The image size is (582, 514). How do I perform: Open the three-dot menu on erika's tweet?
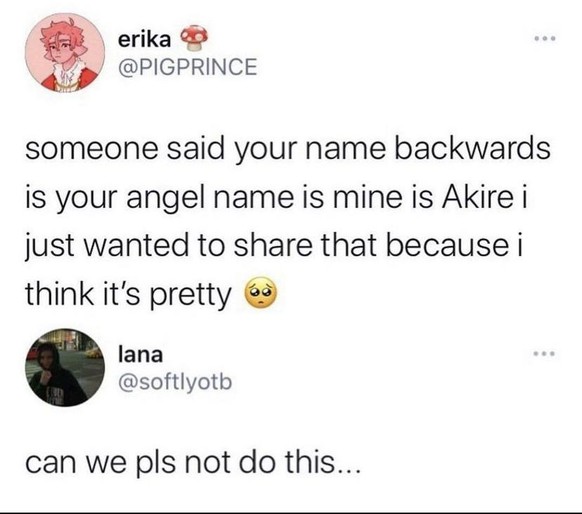click(x=545, y=38)
